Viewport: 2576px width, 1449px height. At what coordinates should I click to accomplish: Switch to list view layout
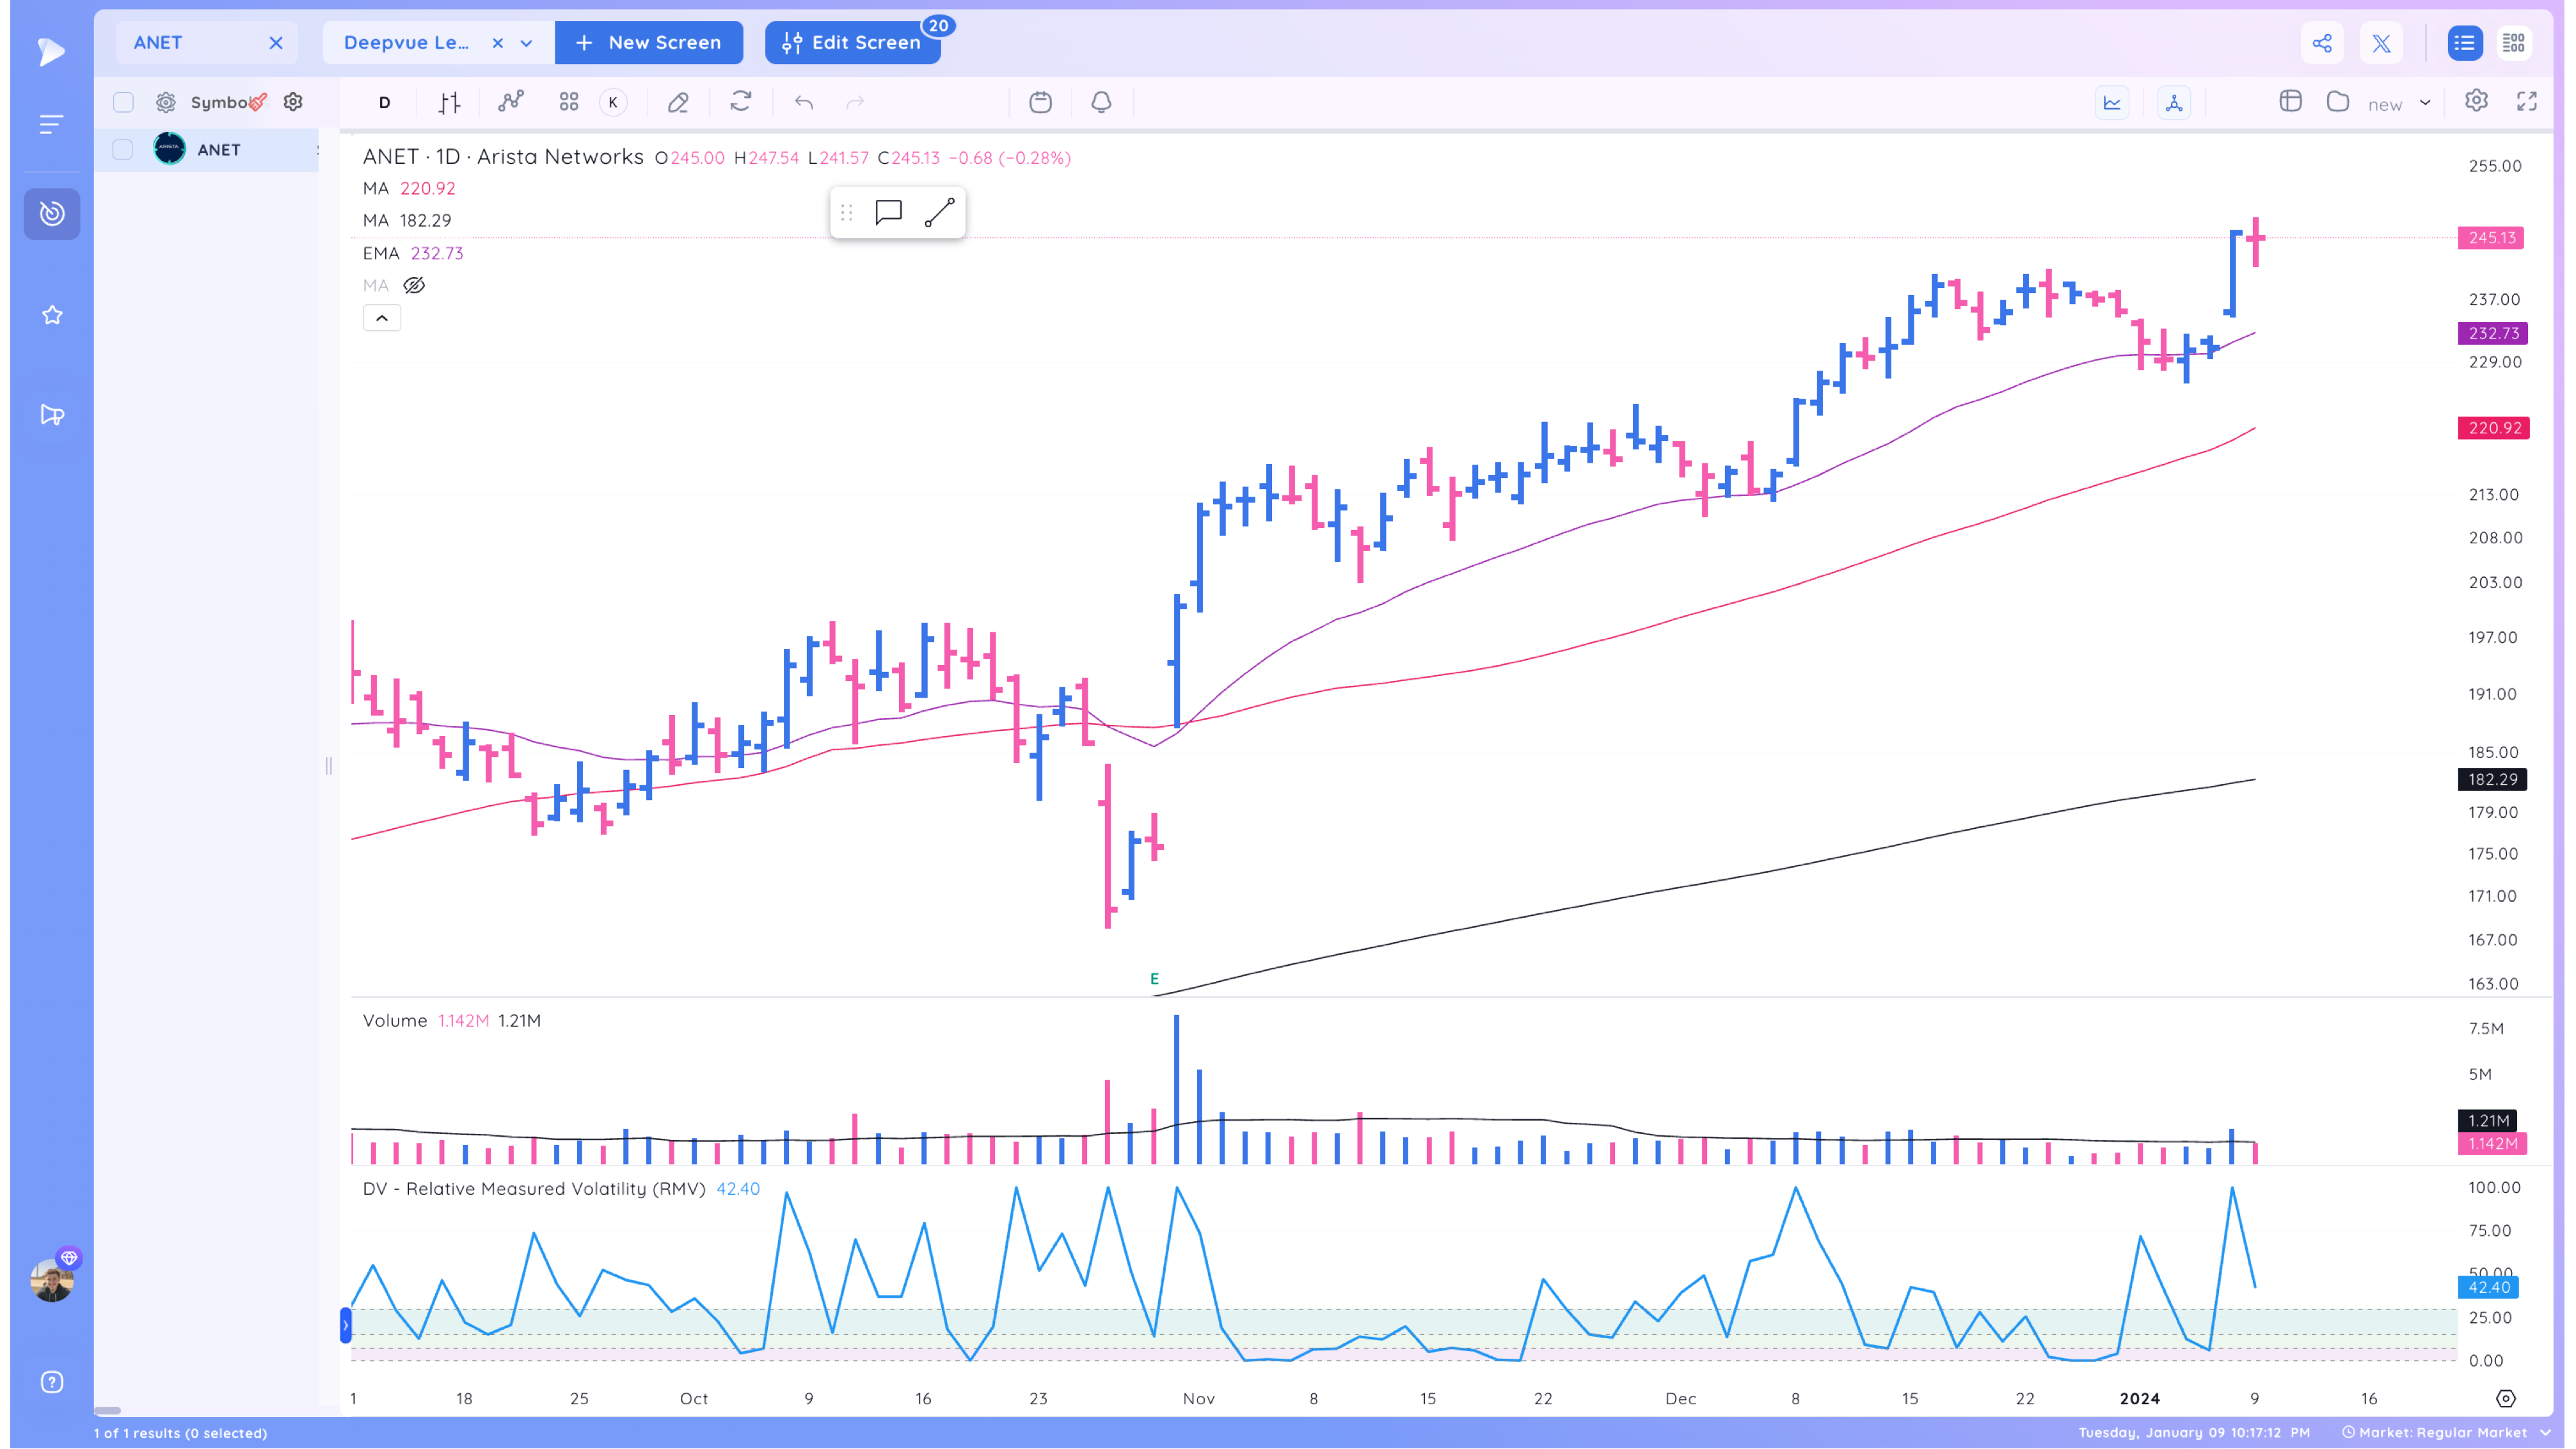coord(2464,43)
